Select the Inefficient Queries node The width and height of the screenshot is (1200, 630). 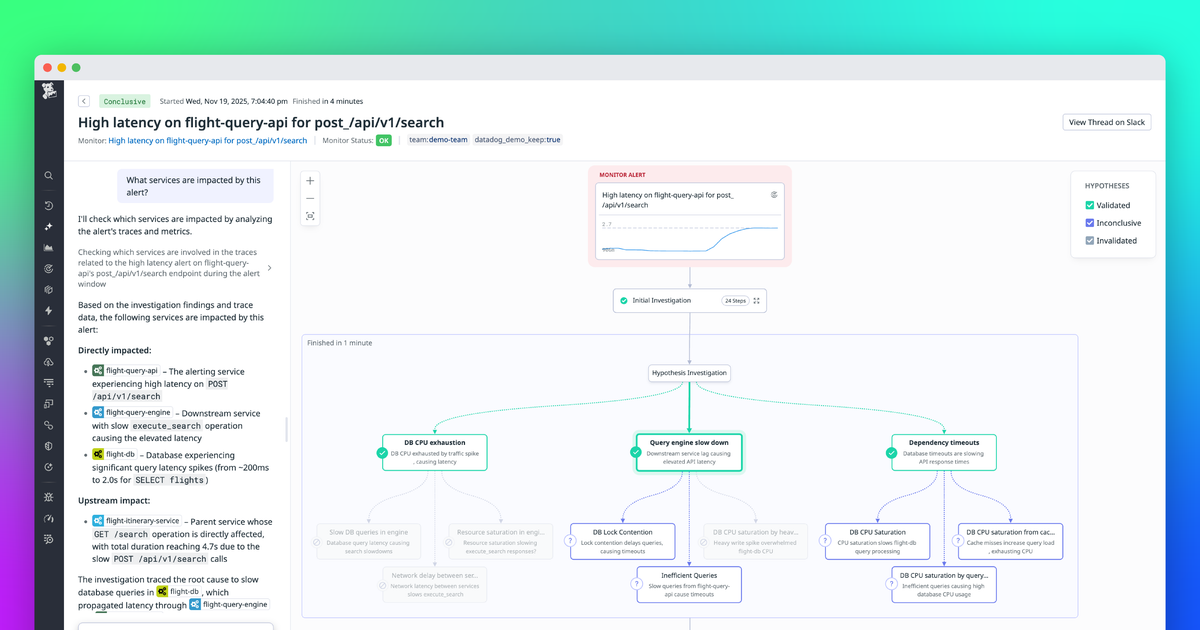pyautogui.click(x=689, y=584)
